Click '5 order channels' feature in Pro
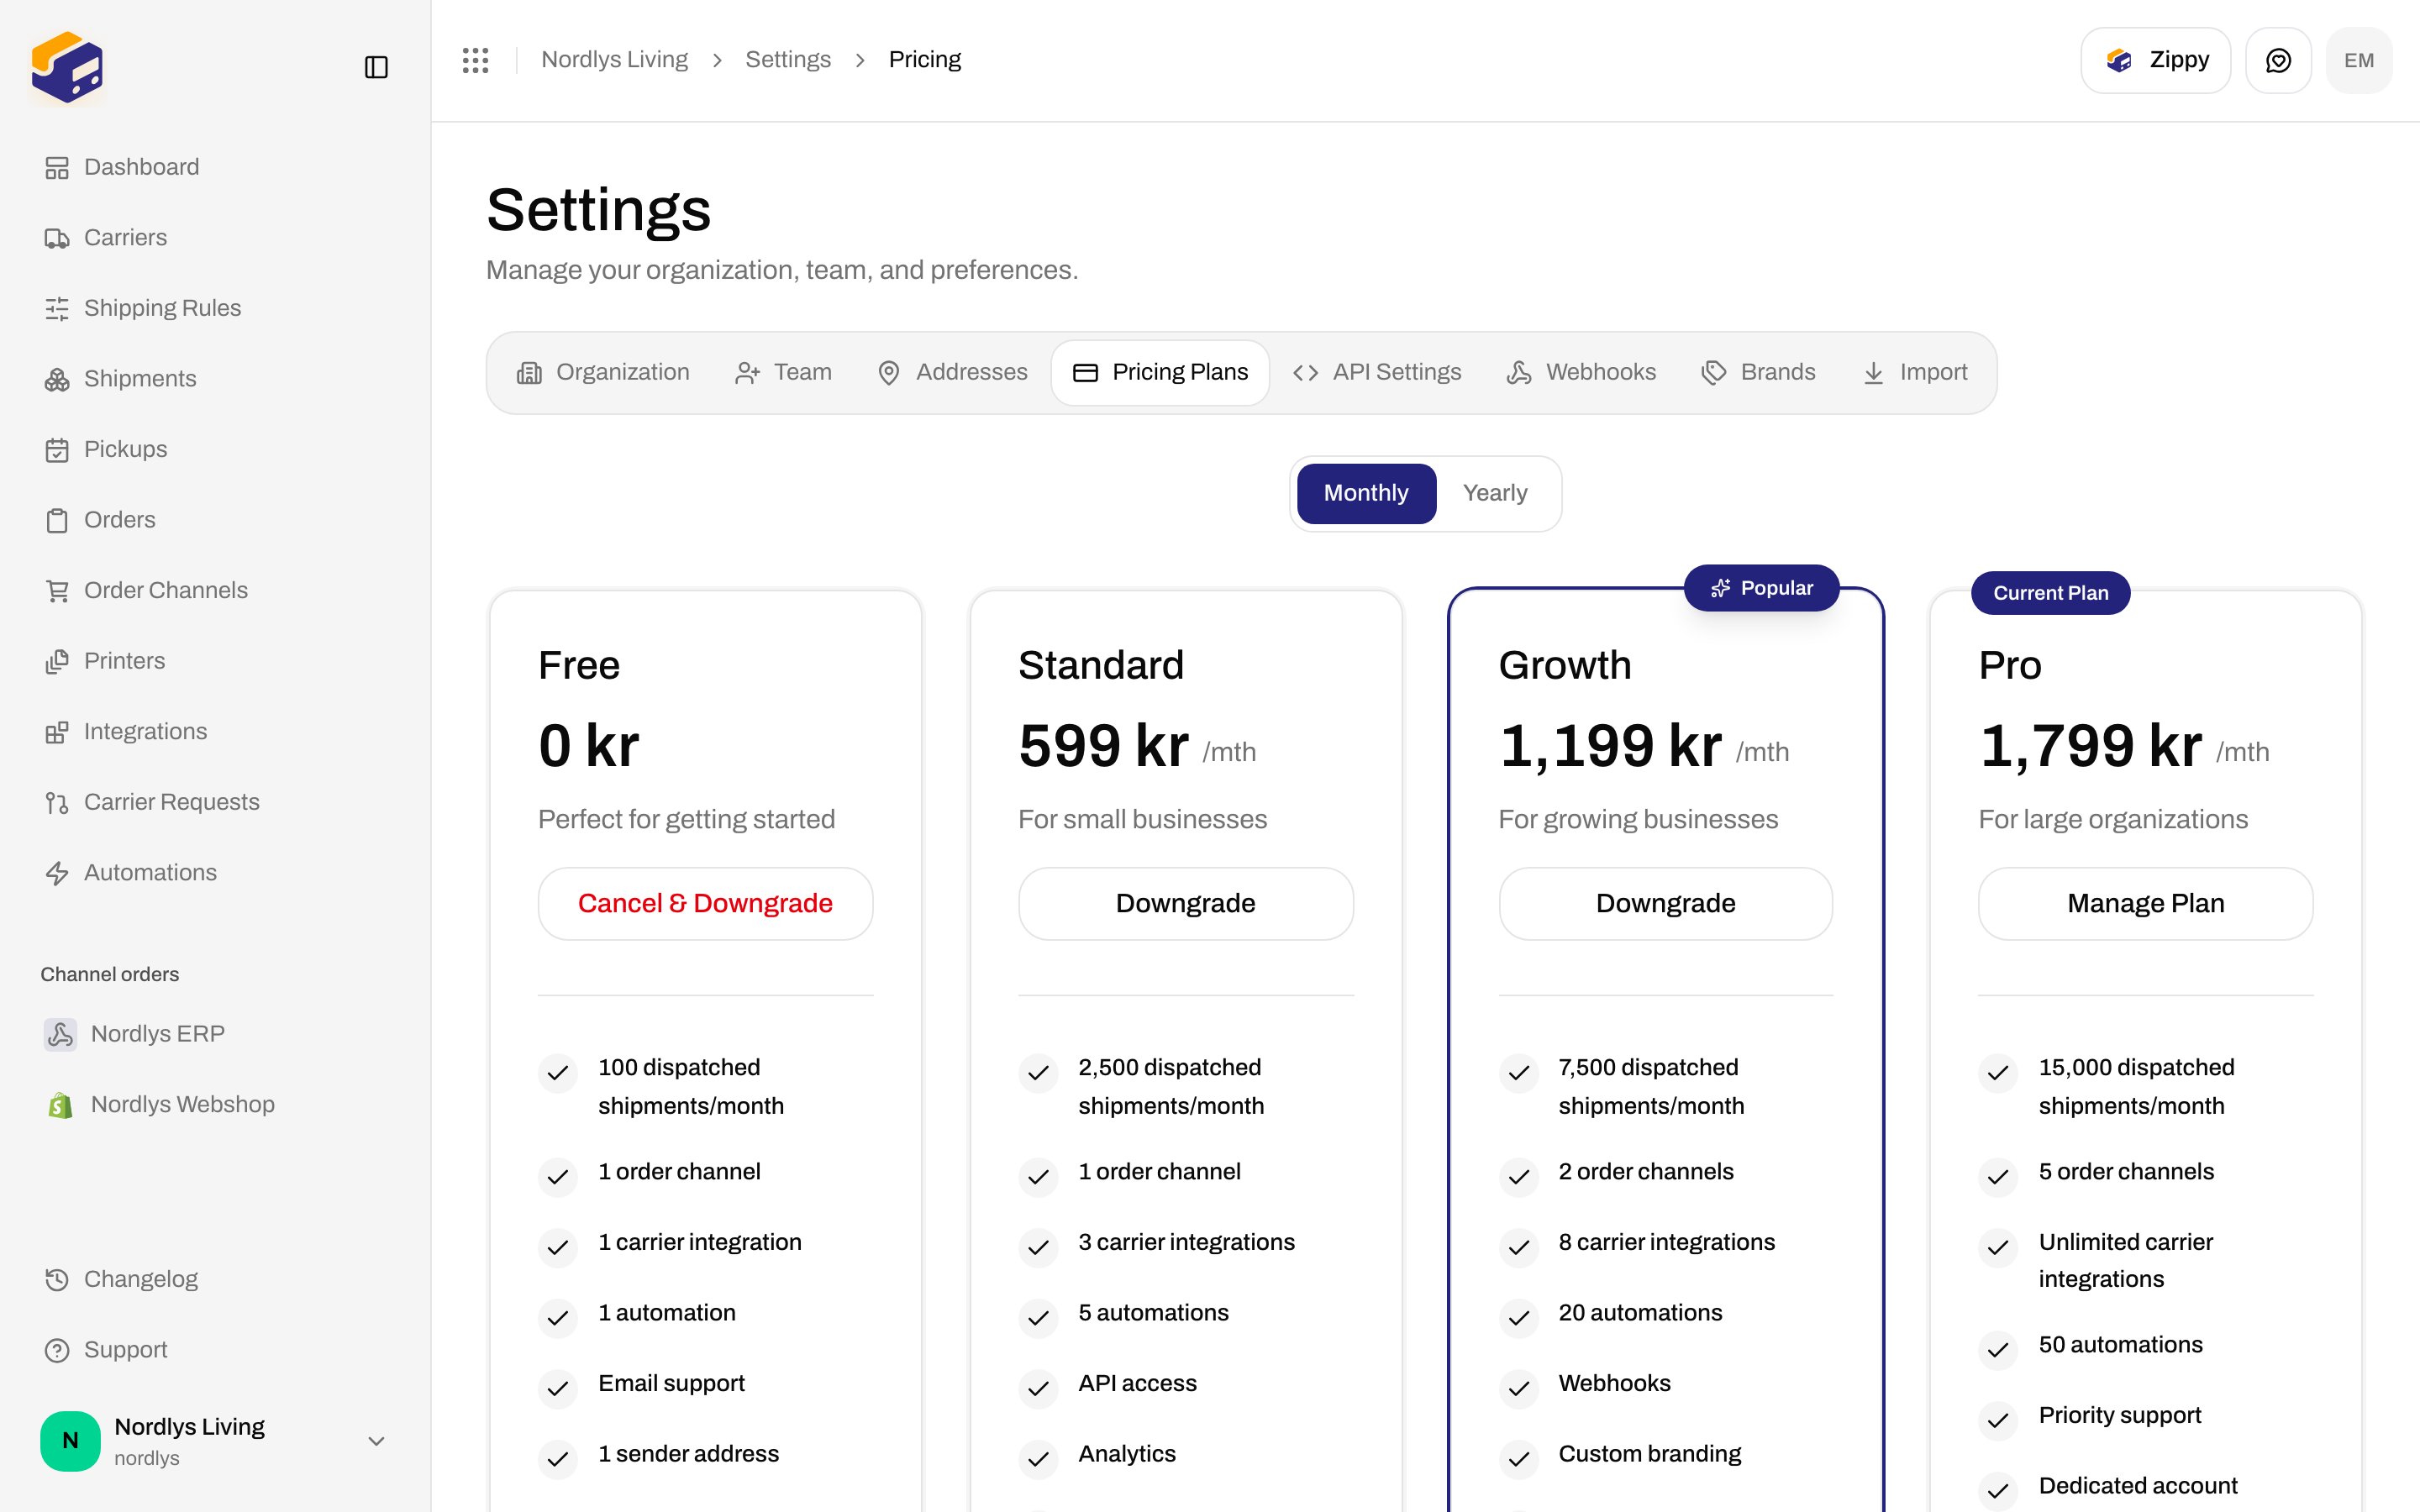 [2126, 1172]
